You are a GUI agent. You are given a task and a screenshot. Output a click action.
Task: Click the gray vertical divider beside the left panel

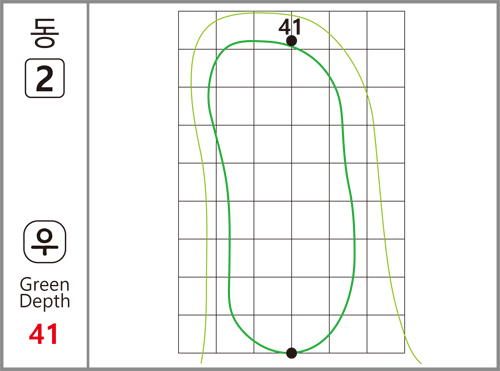(x=88, y=185)
